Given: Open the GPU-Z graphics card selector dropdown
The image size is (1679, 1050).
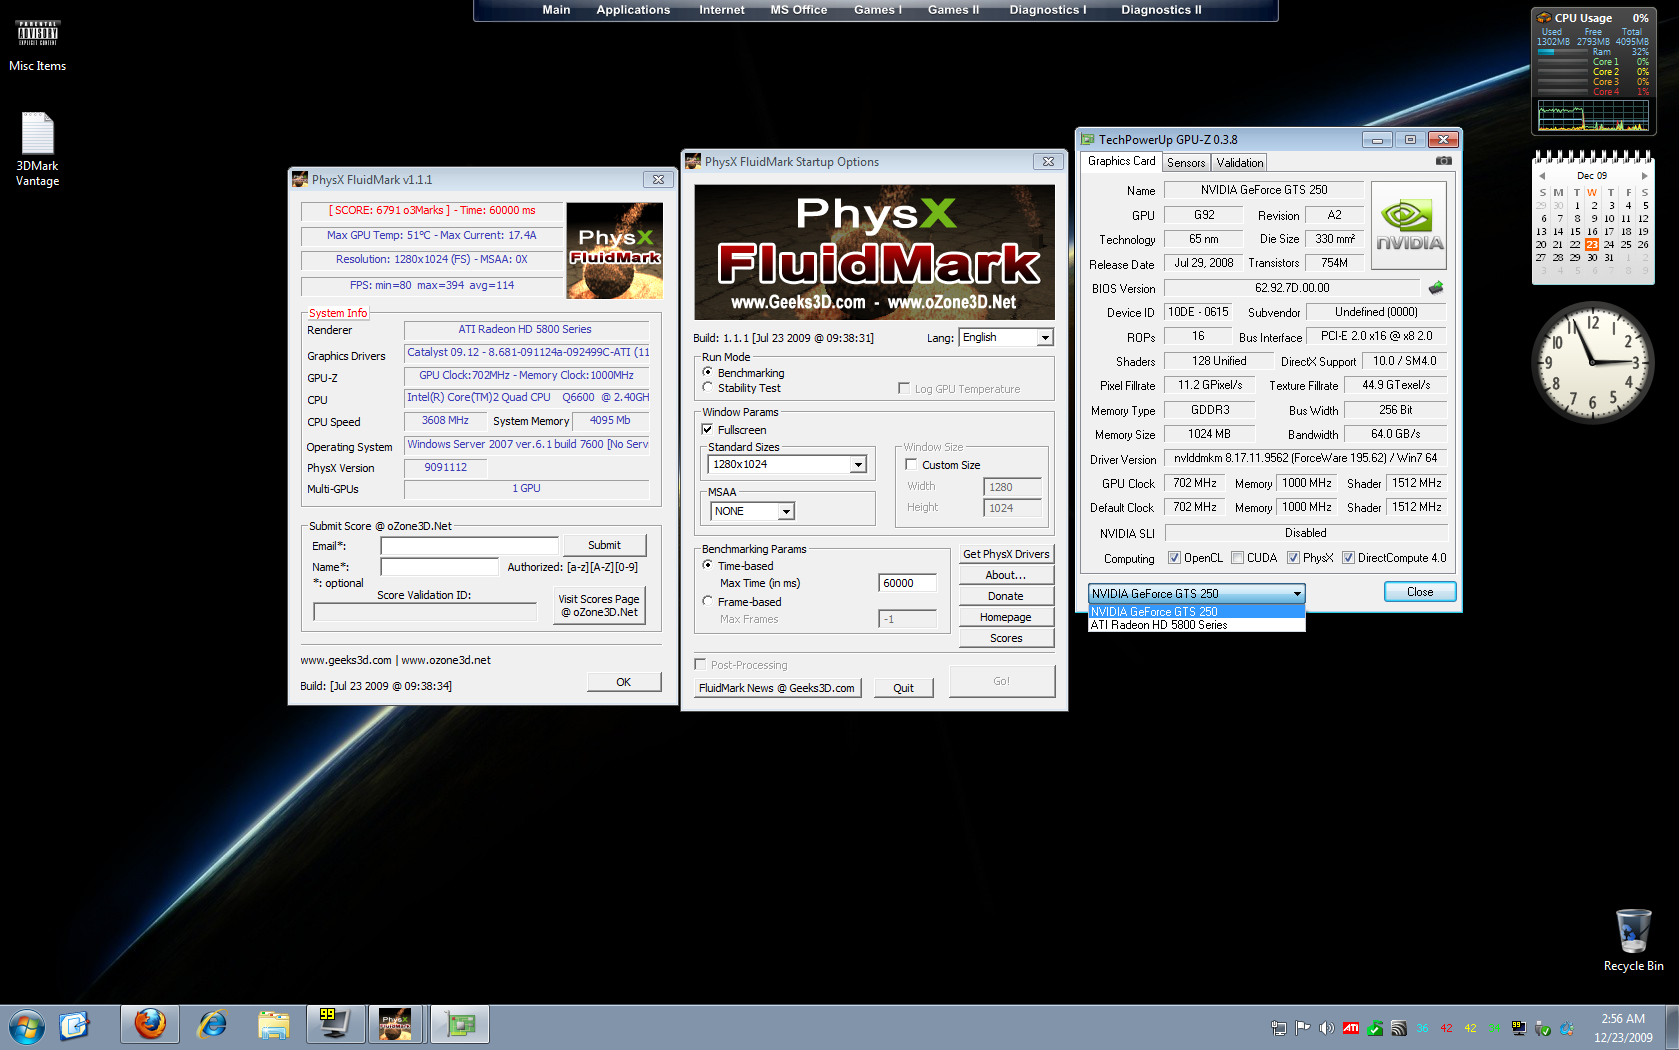Looking at the screenshot, I should 1197,593.
